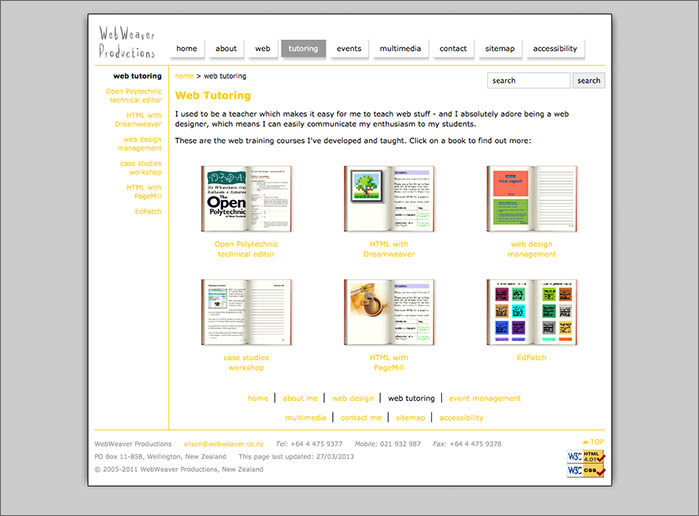The width and height of the screenshot is (699, 516).
Task: Open the W3C HTML 4.01 validation badge
Action: click(586, 457)
